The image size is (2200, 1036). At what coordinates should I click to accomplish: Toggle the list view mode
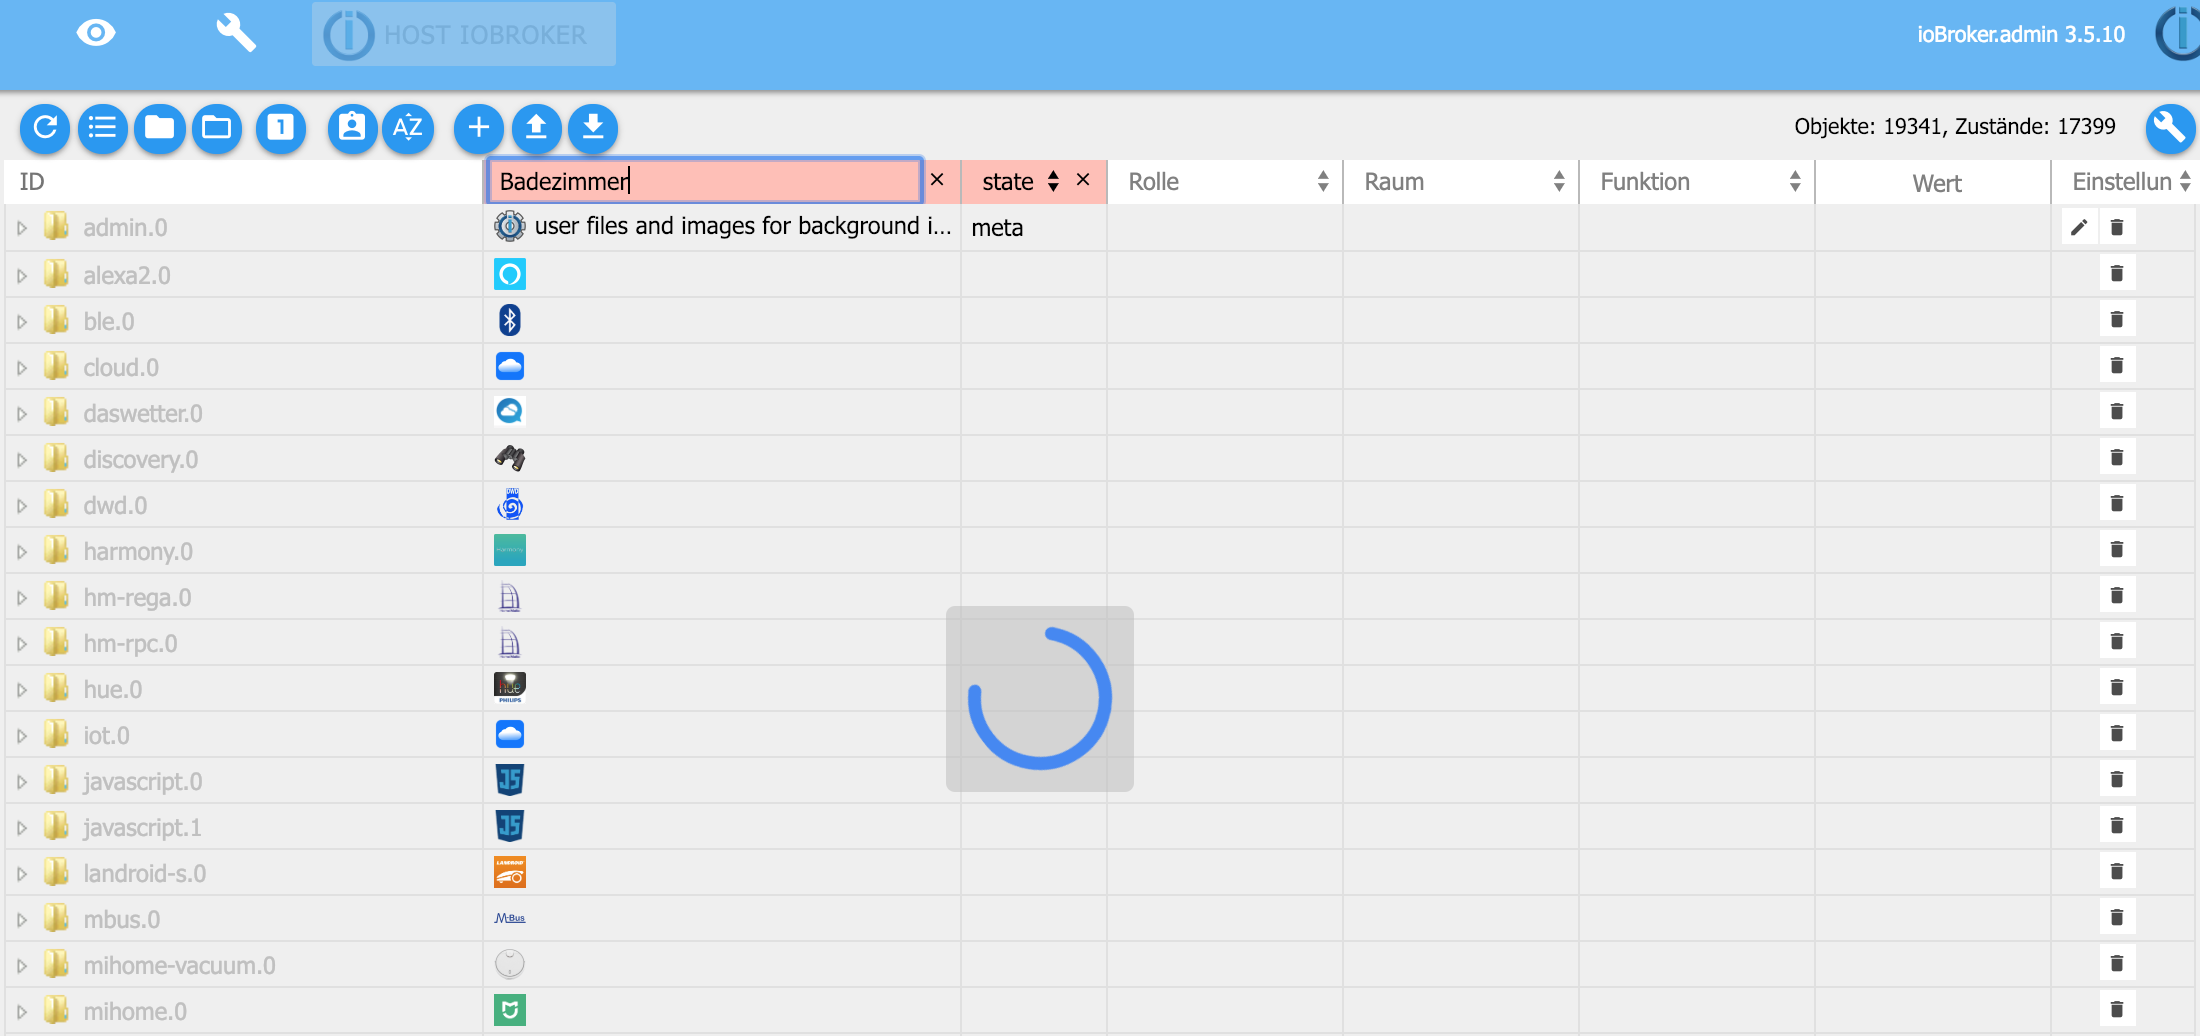point(102,128)
